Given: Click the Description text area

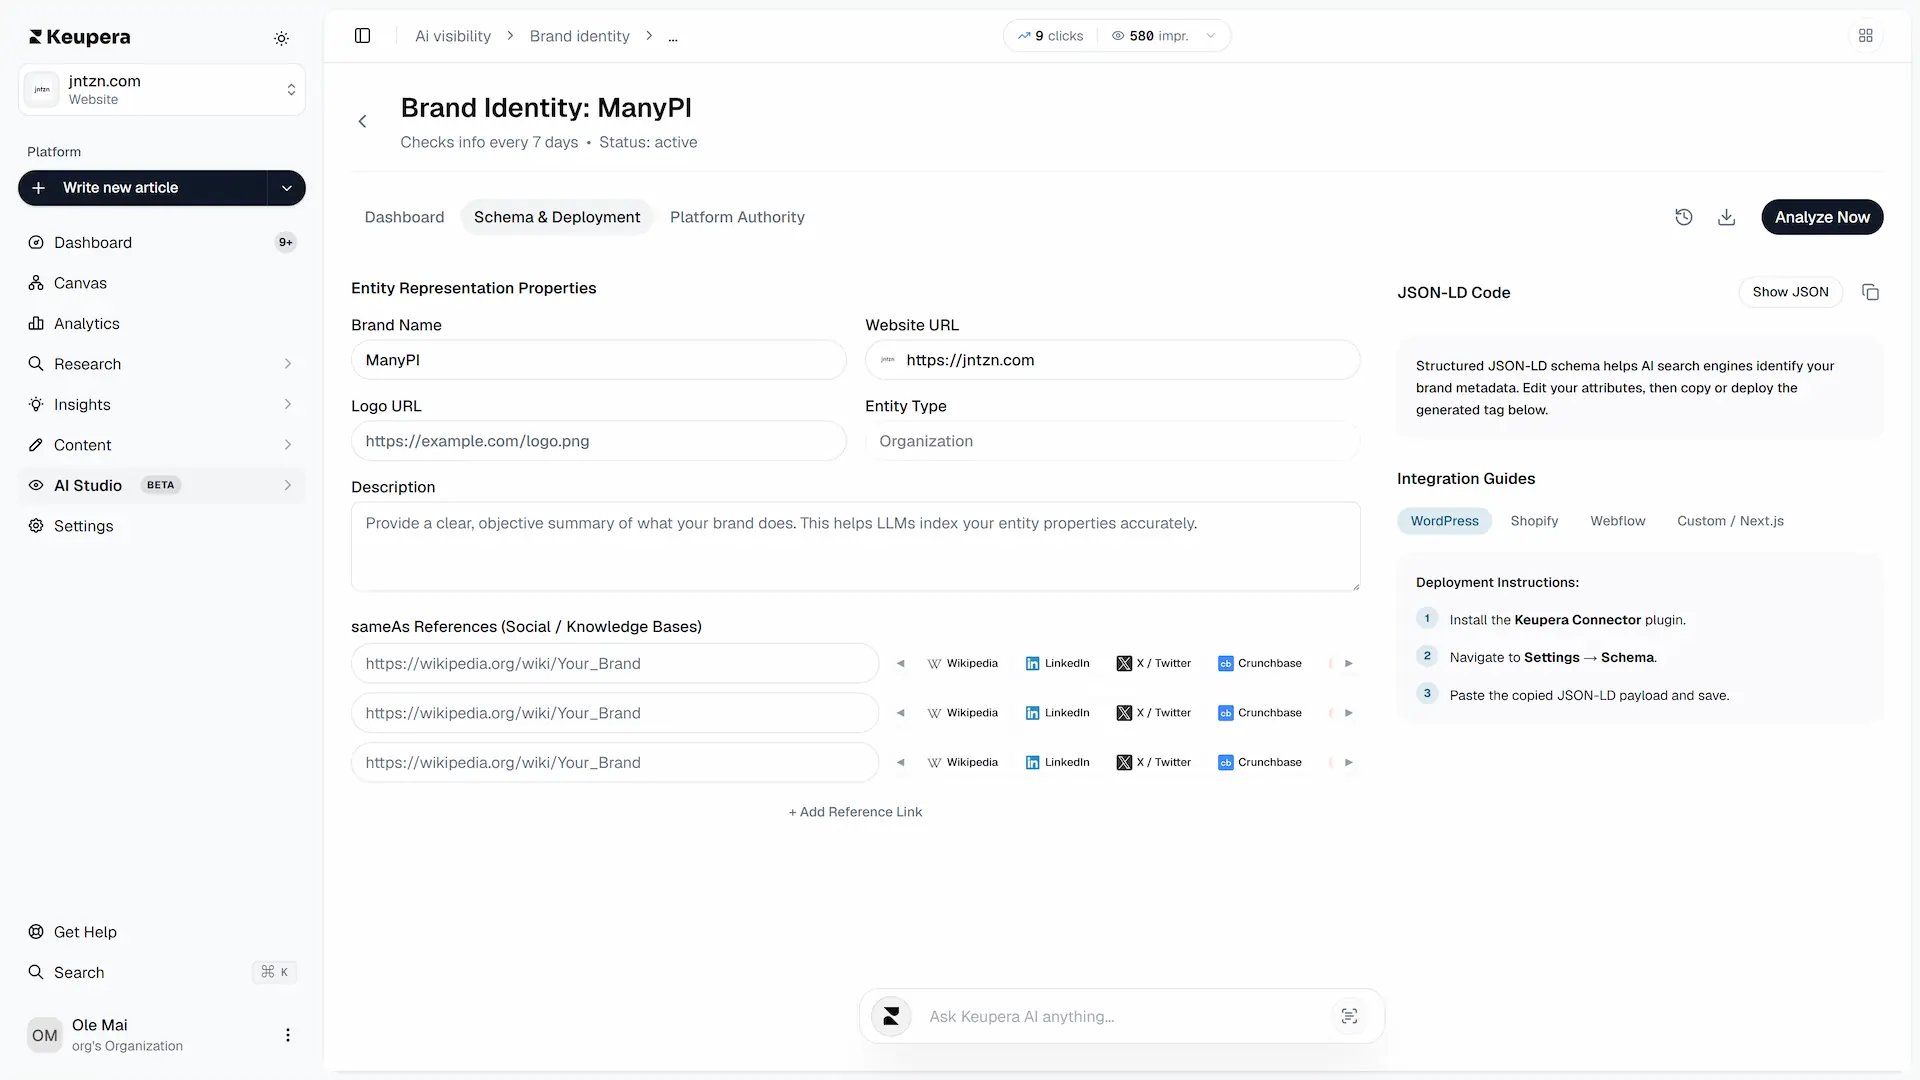Looking at the screenshot, I should click(x=855, y=547).
